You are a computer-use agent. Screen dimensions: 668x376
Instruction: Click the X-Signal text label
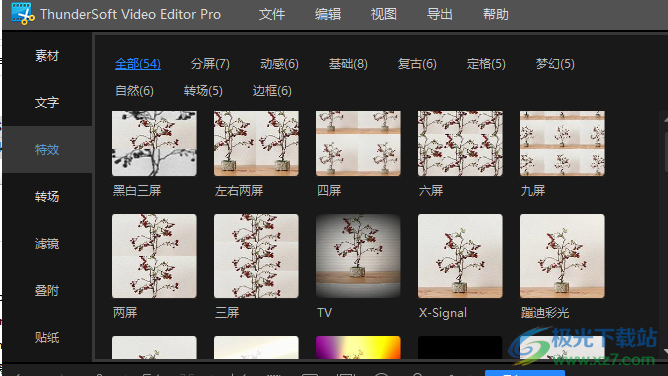443,313
